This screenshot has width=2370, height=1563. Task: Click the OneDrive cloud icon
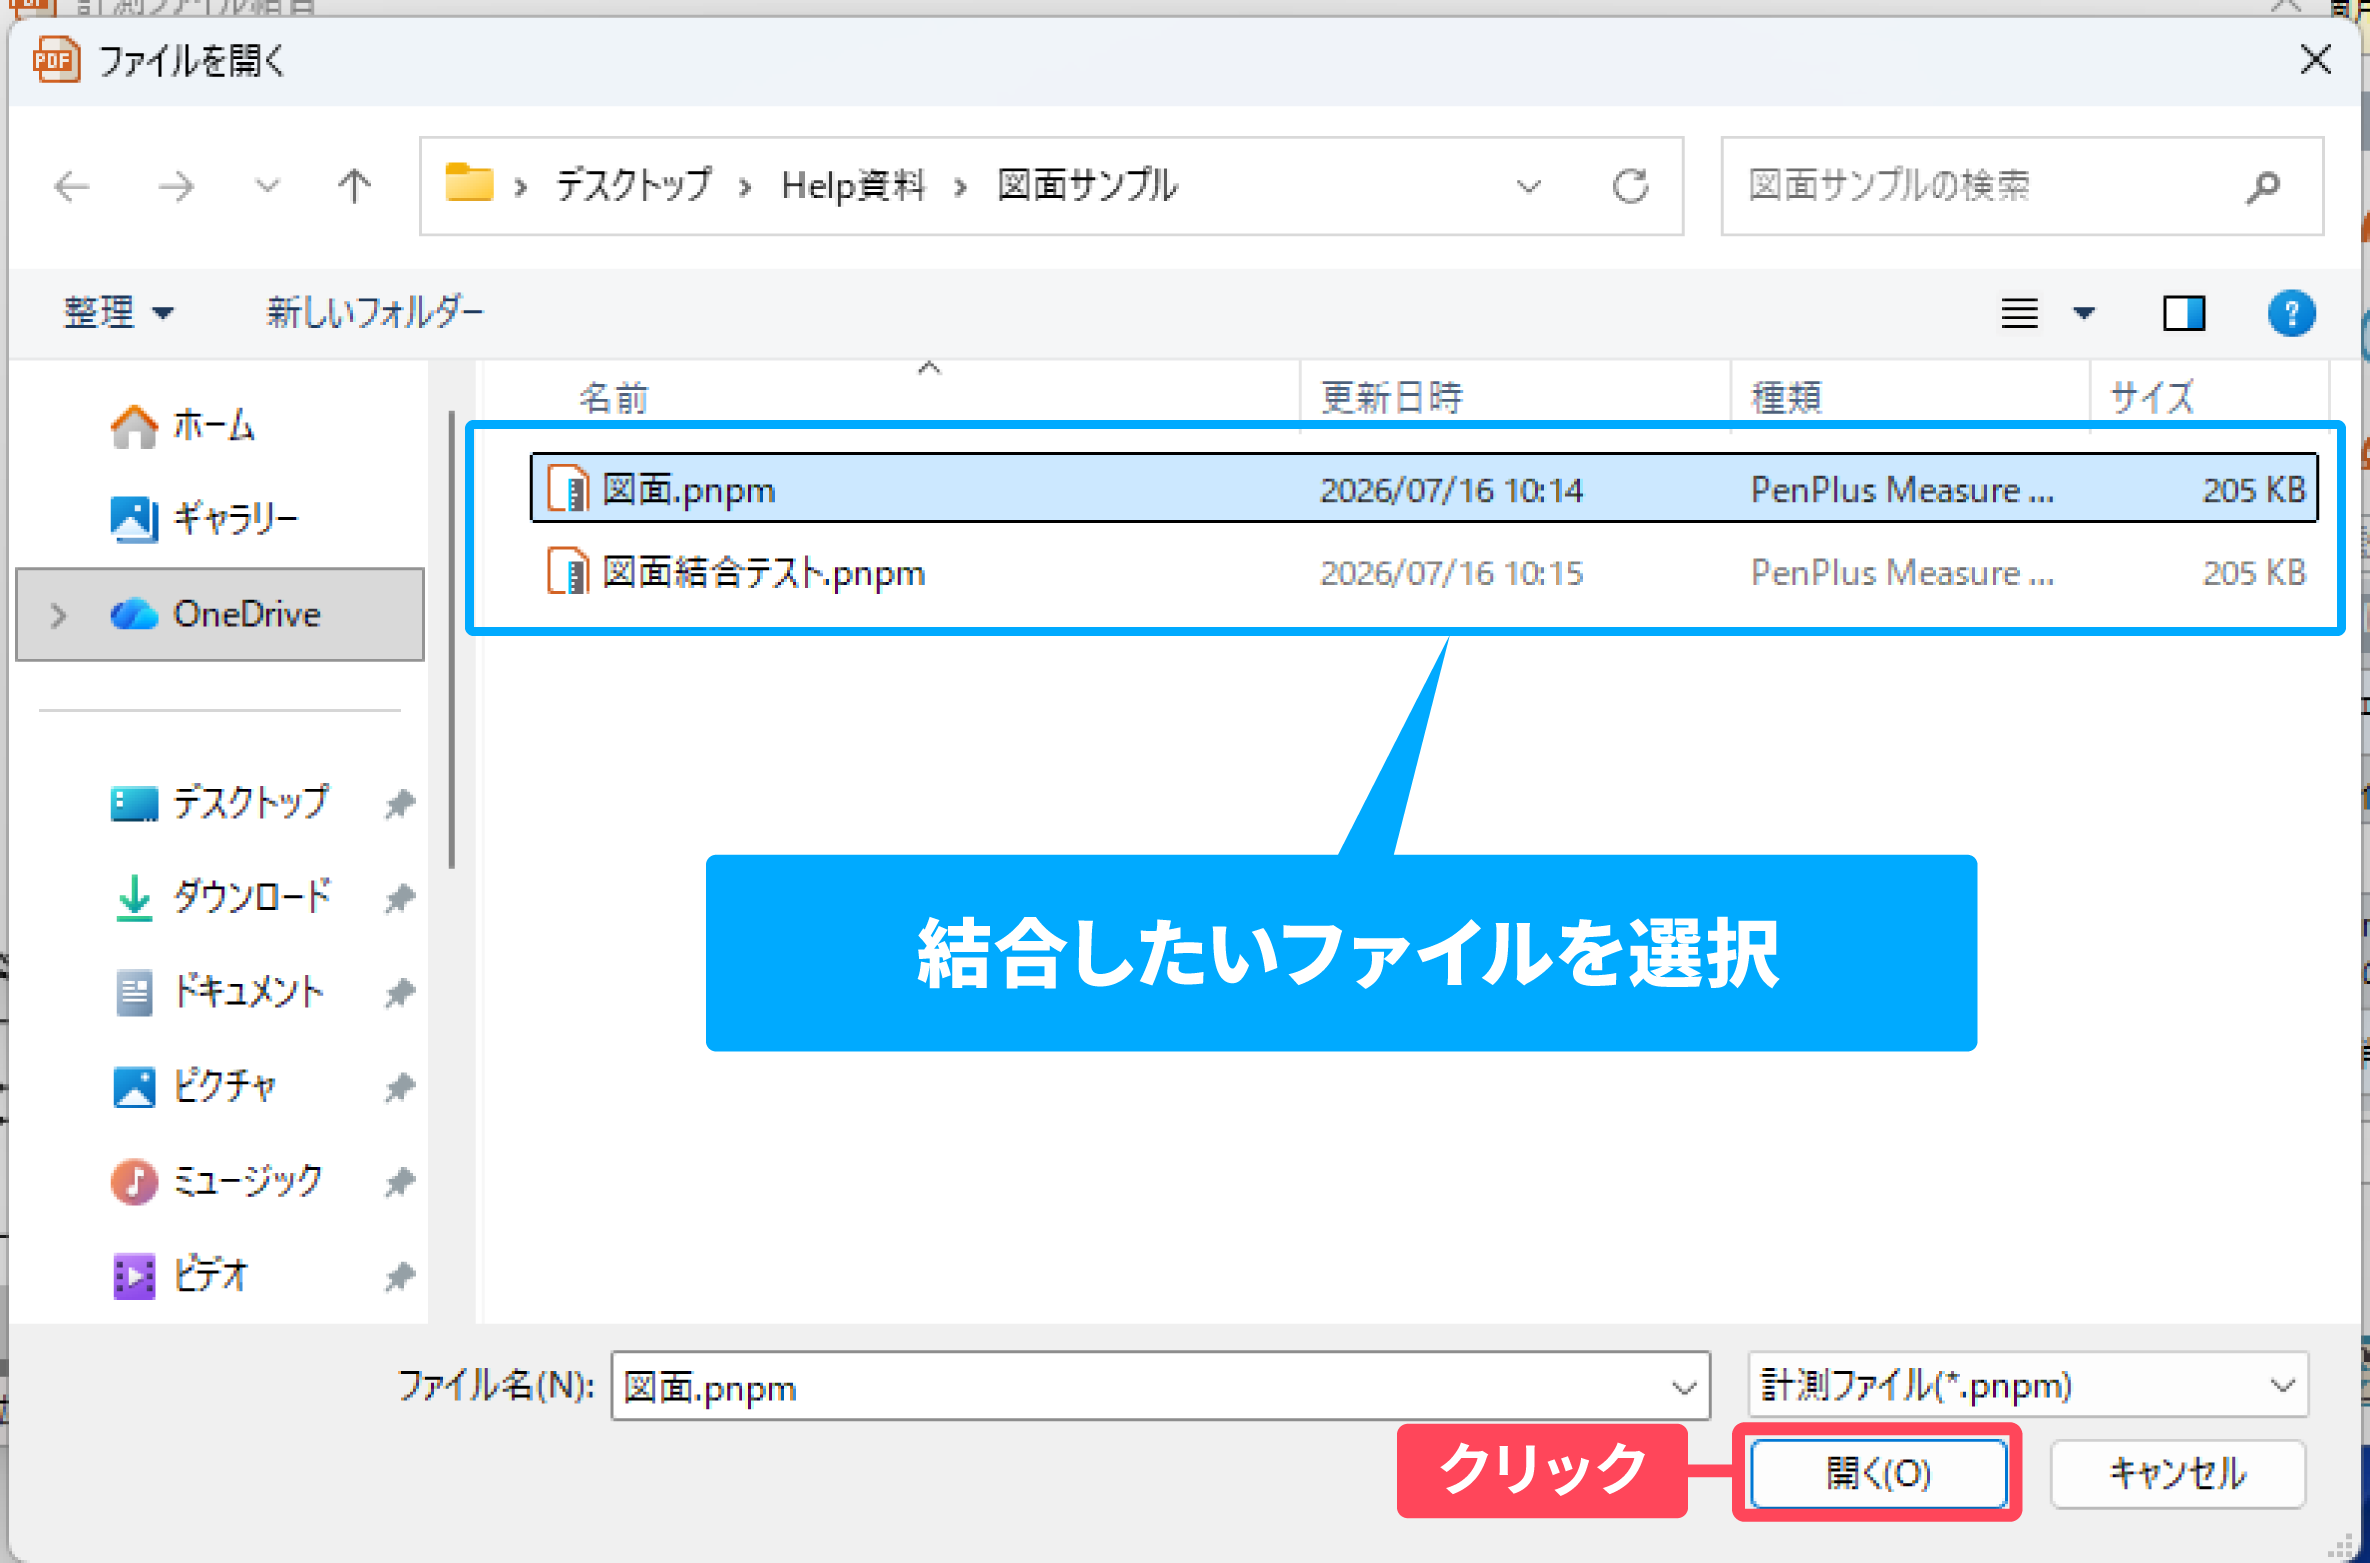tap(134, 614)
